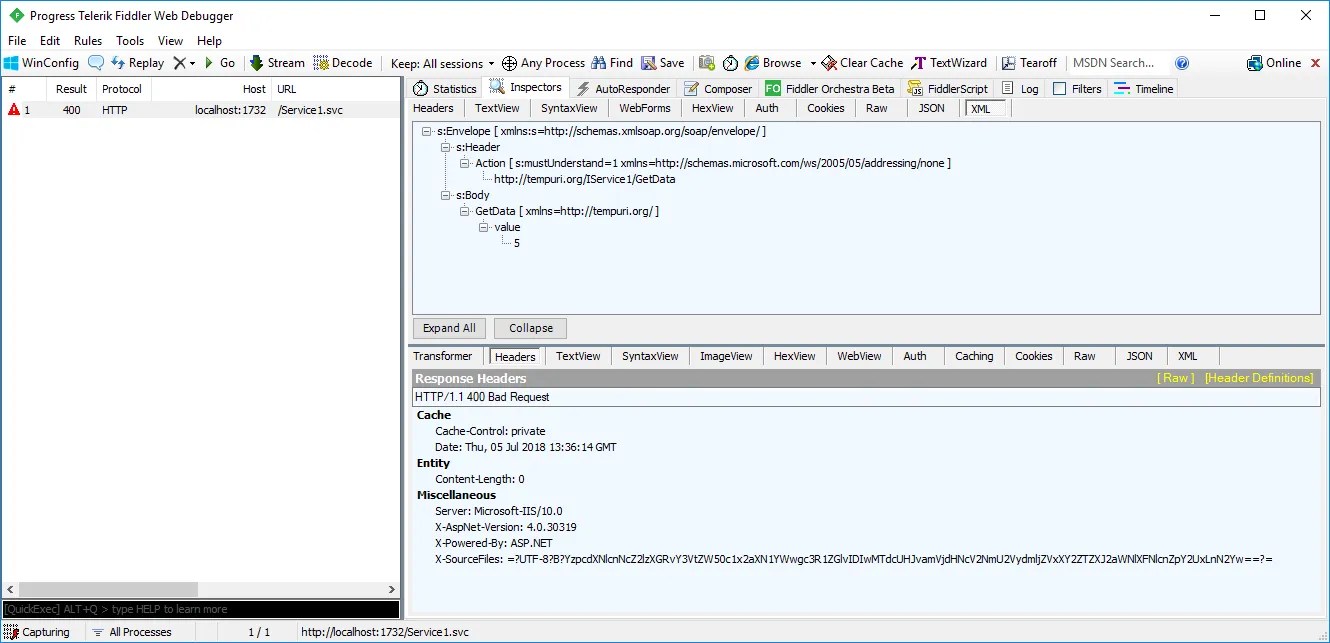Toggle the Capturing status indicator

[x=38, y=632]
